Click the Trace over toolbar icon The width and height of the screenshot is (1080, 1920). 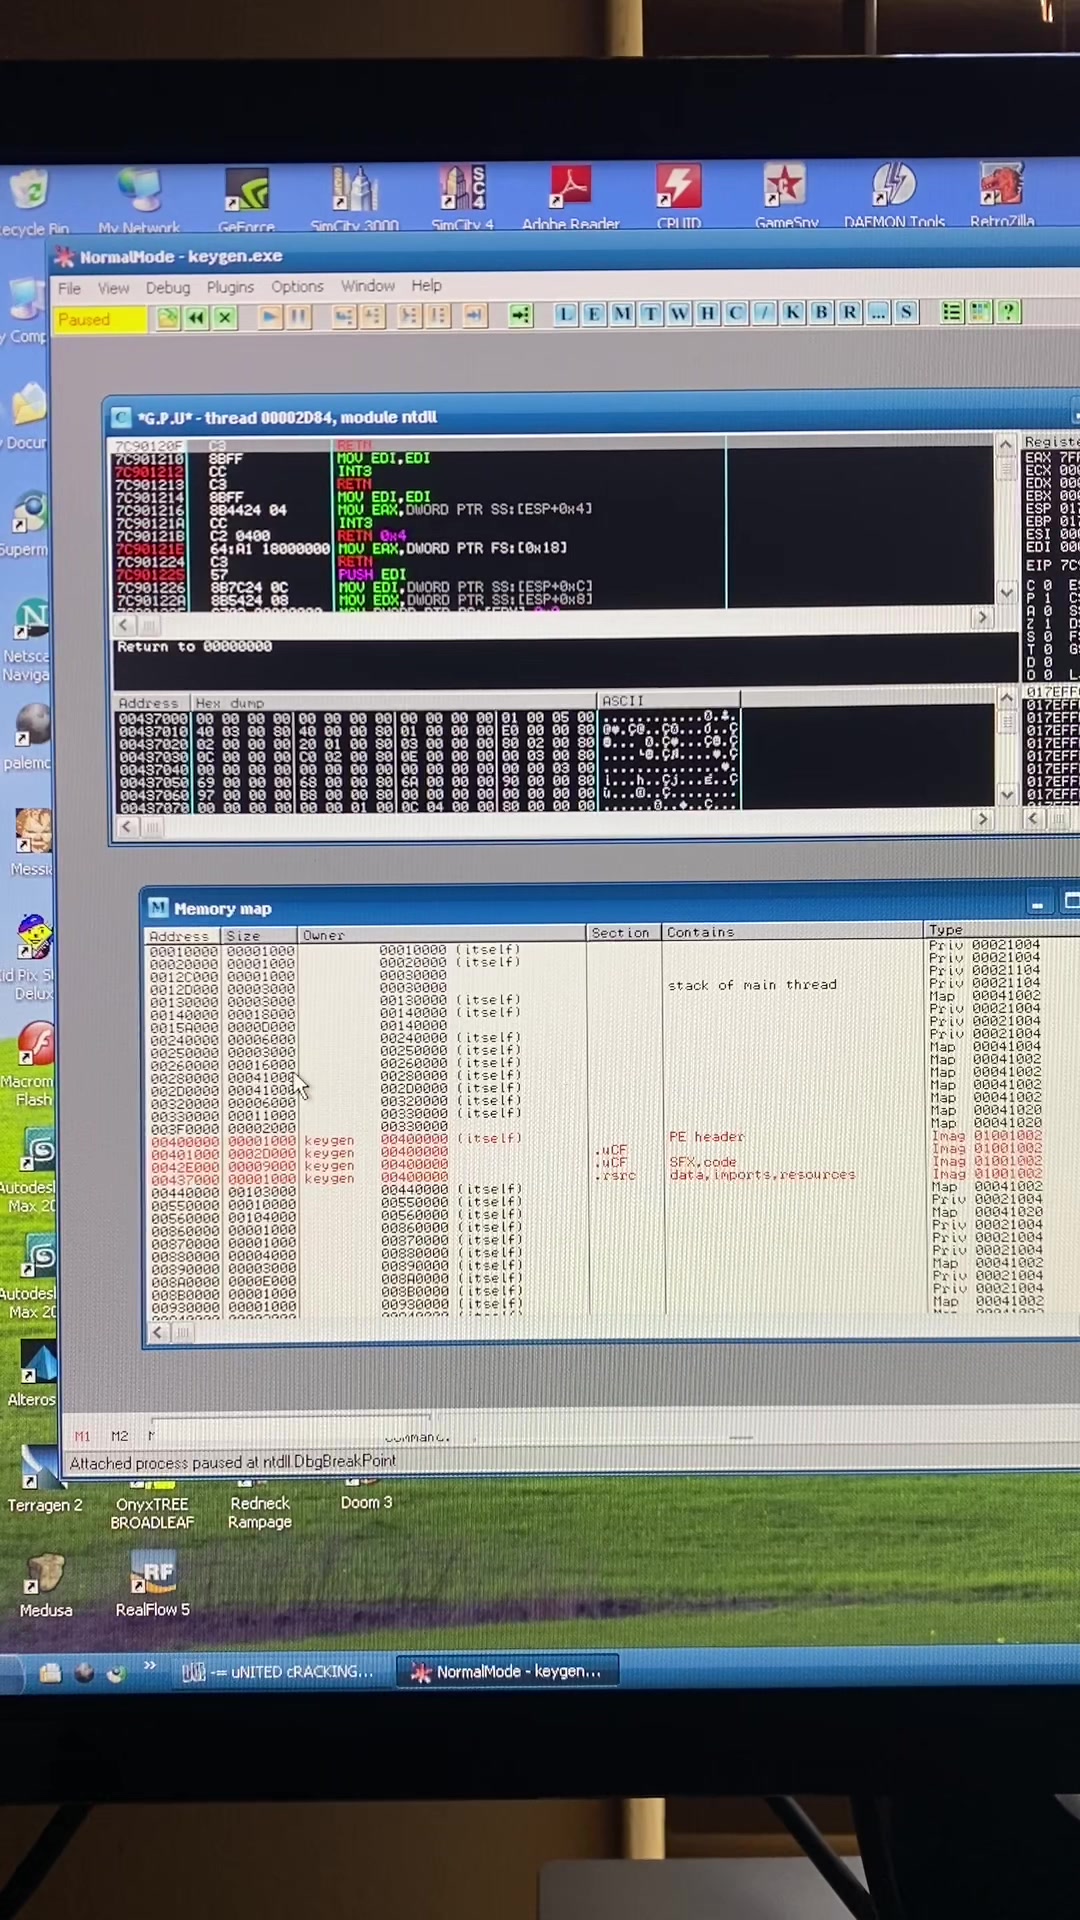[x=438, y=315]
